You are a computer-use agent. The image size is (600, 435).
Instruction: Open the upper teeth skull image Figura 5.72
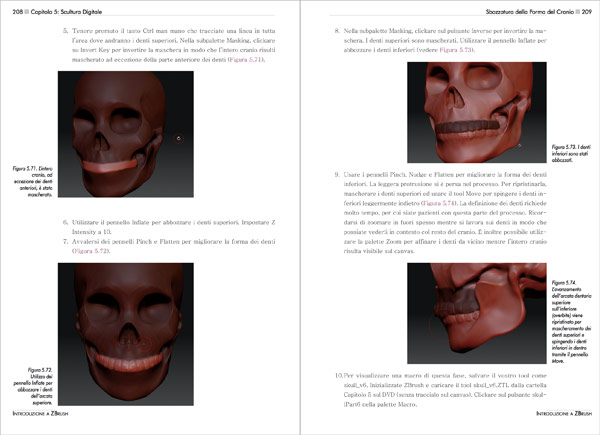point(126,334)
